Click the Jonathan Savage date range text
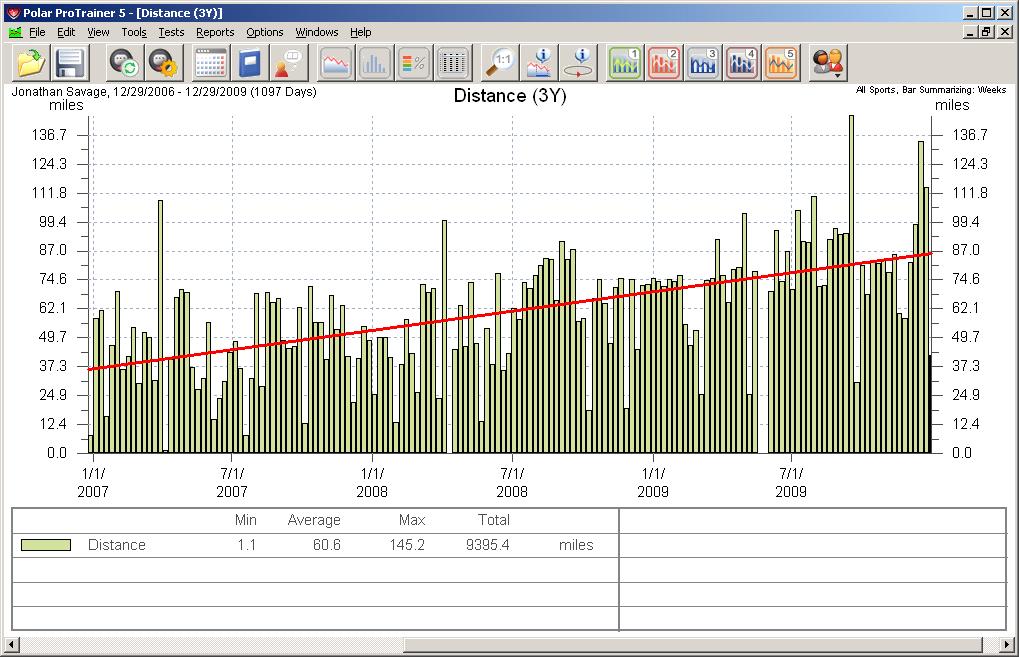 164,92
